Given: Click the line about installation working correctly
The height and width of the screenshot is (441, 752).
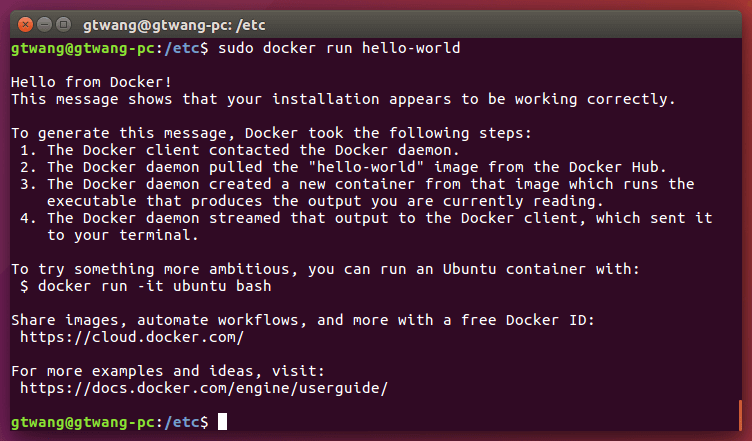Looking at the screenshot, I should (343, 99).
